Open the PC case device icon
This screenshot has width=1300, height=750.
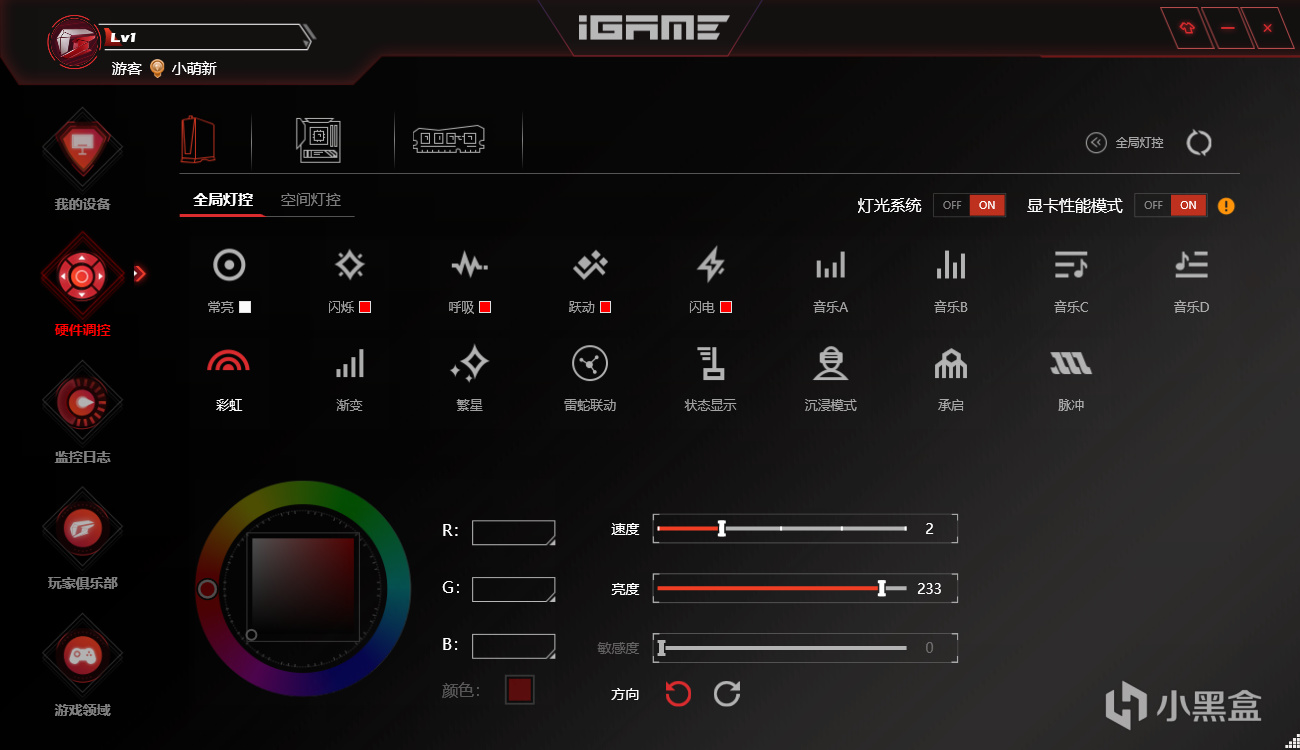click(x=198, y=139)
